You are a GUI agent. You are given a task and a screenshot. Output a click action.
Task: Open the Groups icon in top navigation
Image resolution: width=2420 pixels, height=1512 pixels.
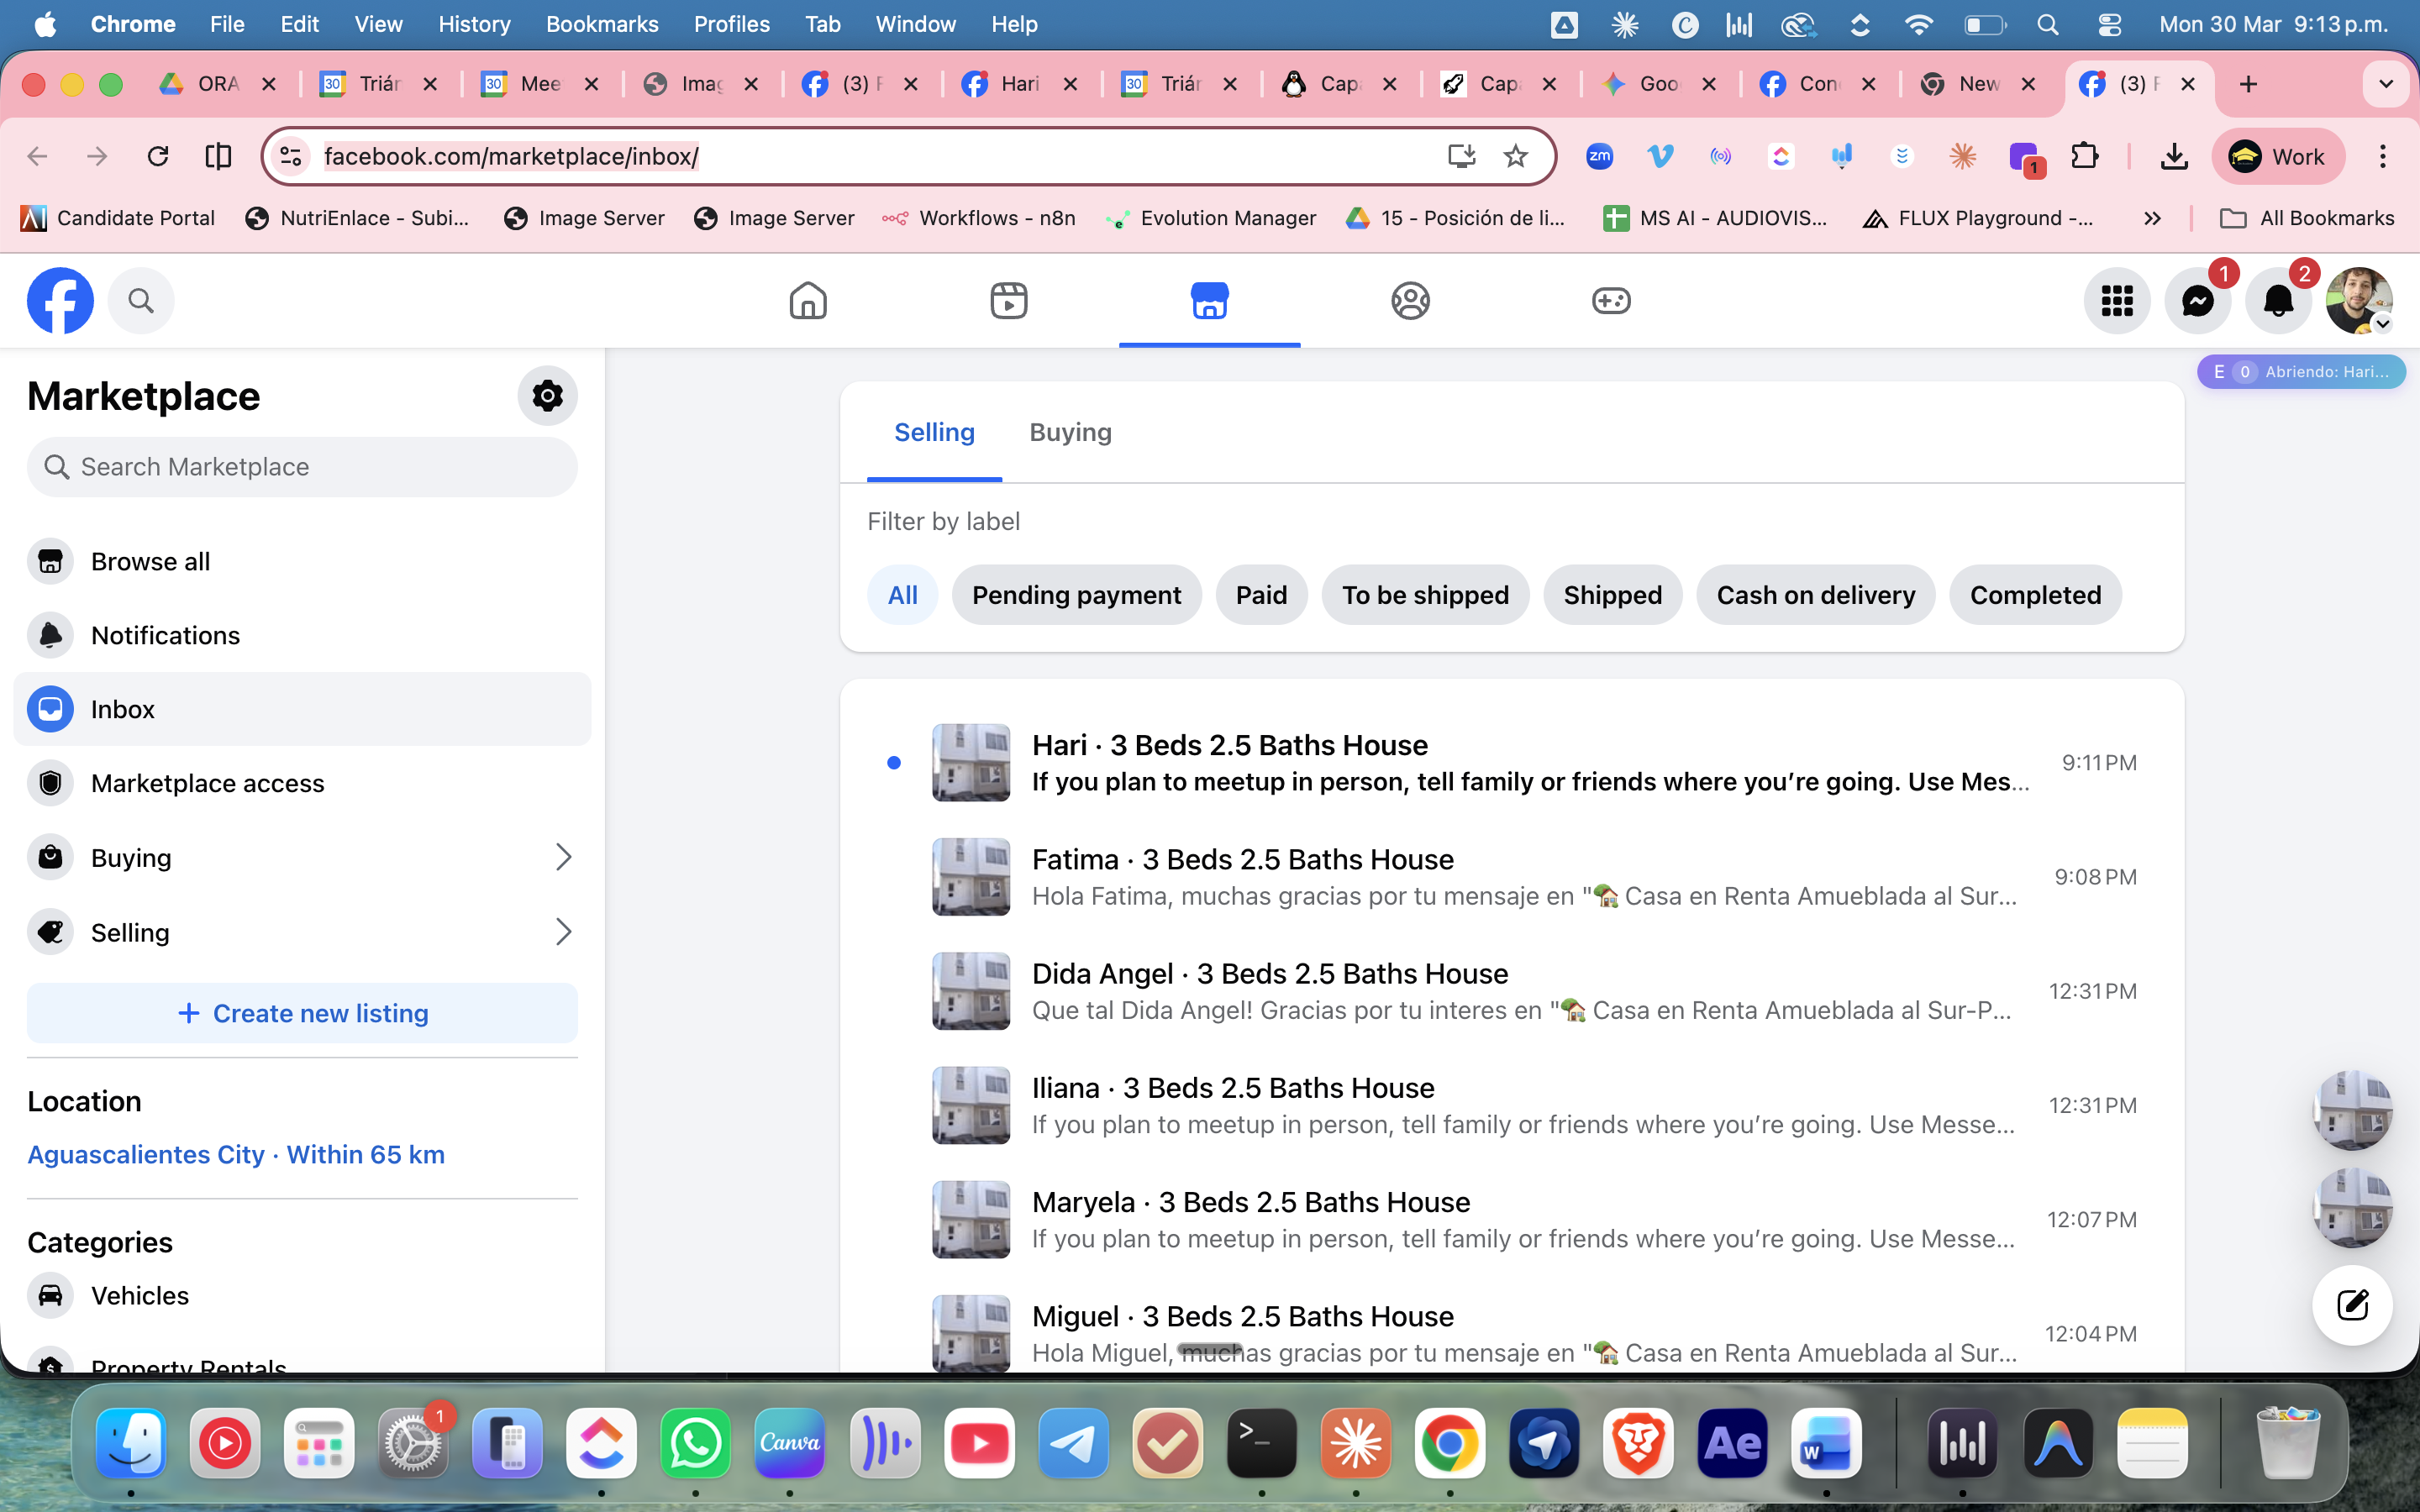click(1410, 301)
